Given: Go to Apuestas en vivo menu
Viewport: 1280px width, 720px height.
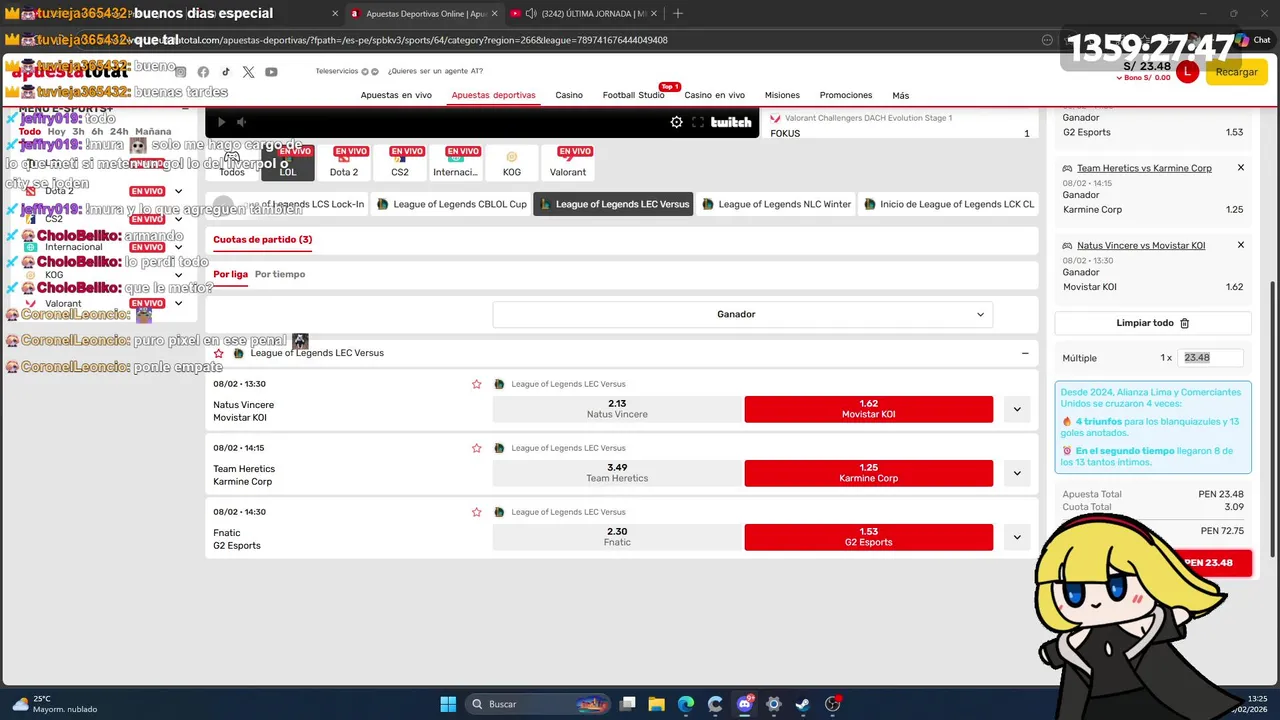Looking at the screenshot, I should [x=396, y=95].
